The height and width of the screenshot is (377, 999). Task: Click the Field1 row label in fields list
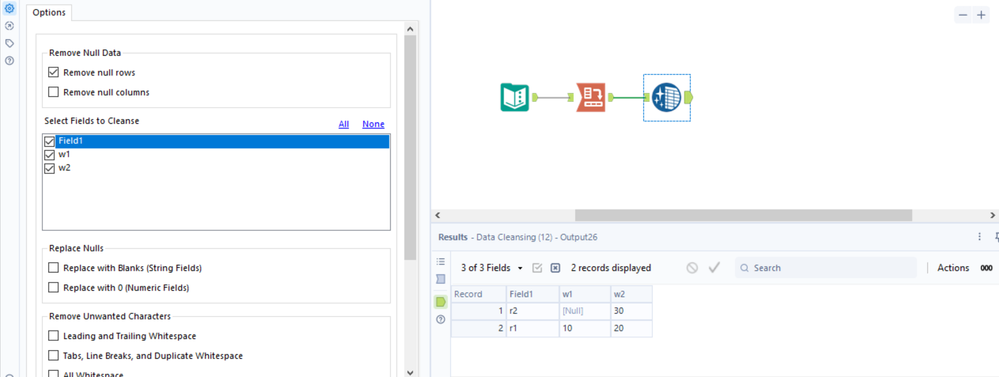point(222,141)
